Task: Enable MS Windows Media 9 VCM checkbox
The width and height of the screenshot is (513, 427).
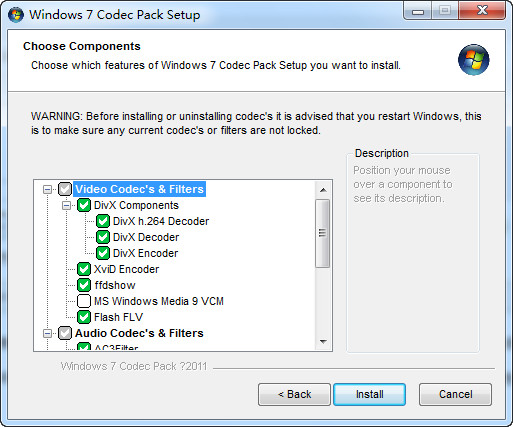Action: click(x=84, y=301)
